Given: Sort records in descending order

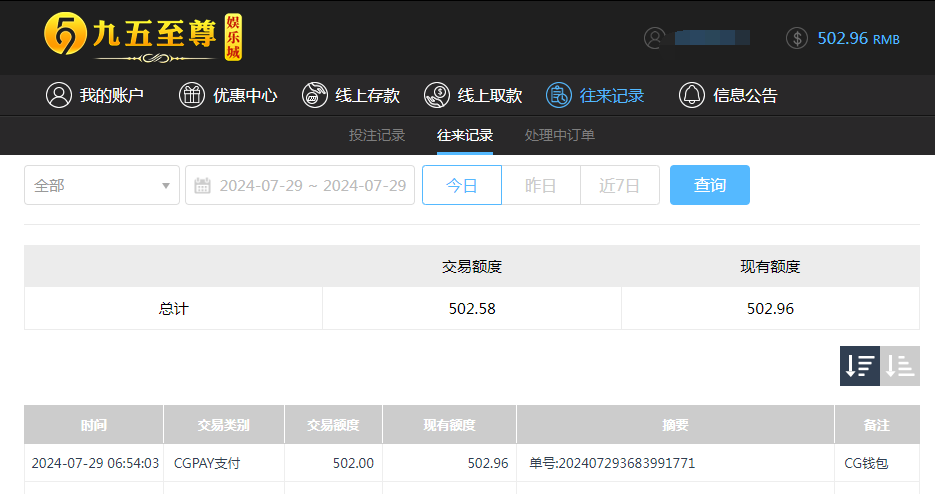Looking at the screenshot, I should point(859,366).
